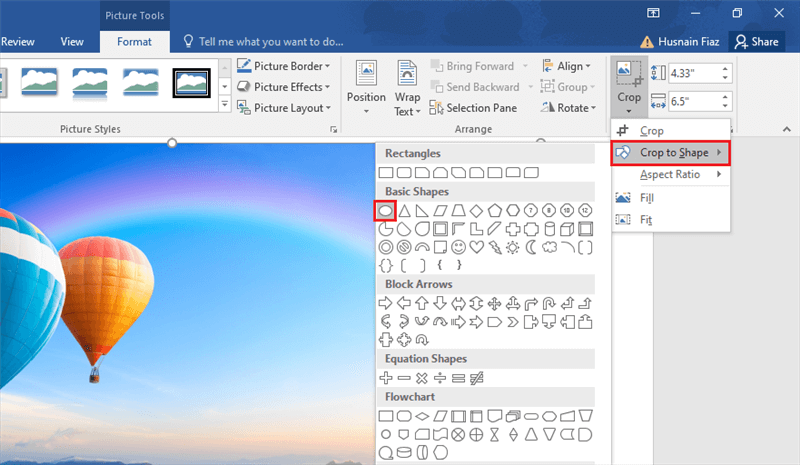
Task: Click the shape width field showing 6.5"
Action: [x=693, y=101]
